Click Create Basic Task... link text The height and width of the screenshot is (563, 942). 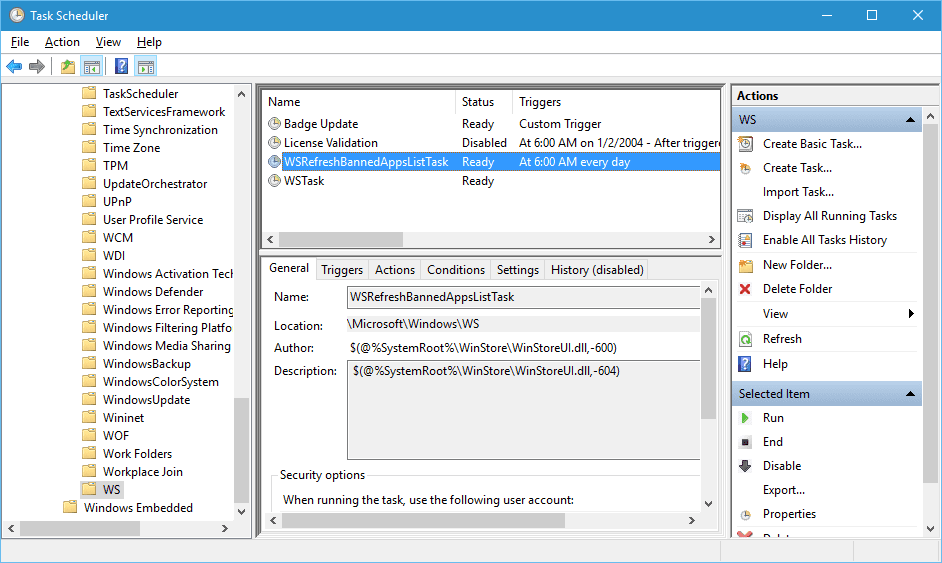pyautogui.click(x=812, y=144)
